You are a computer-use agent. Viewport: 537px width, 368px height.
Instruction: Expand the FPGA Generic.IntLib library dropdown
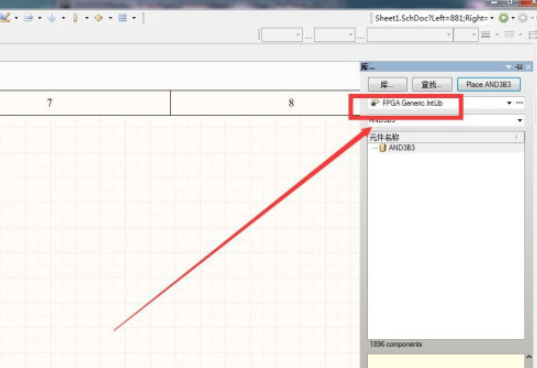click(509, 103)
